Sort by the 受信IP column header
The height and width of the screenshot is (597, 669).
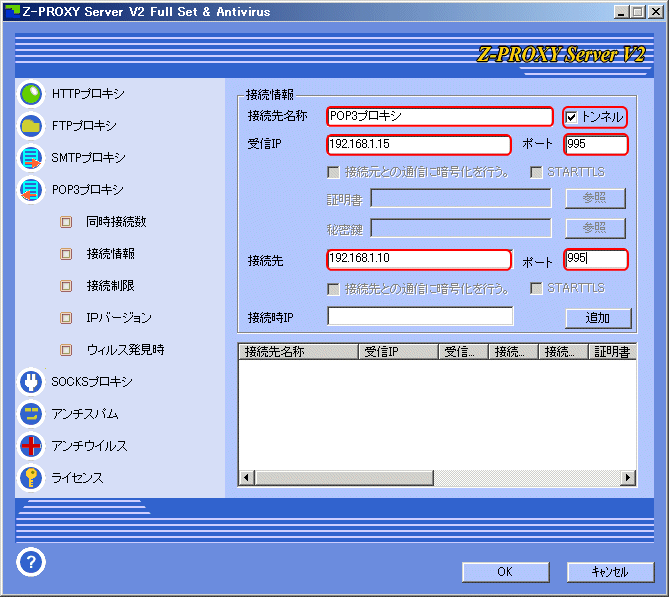pyautogui.click(x=398, y=352)
